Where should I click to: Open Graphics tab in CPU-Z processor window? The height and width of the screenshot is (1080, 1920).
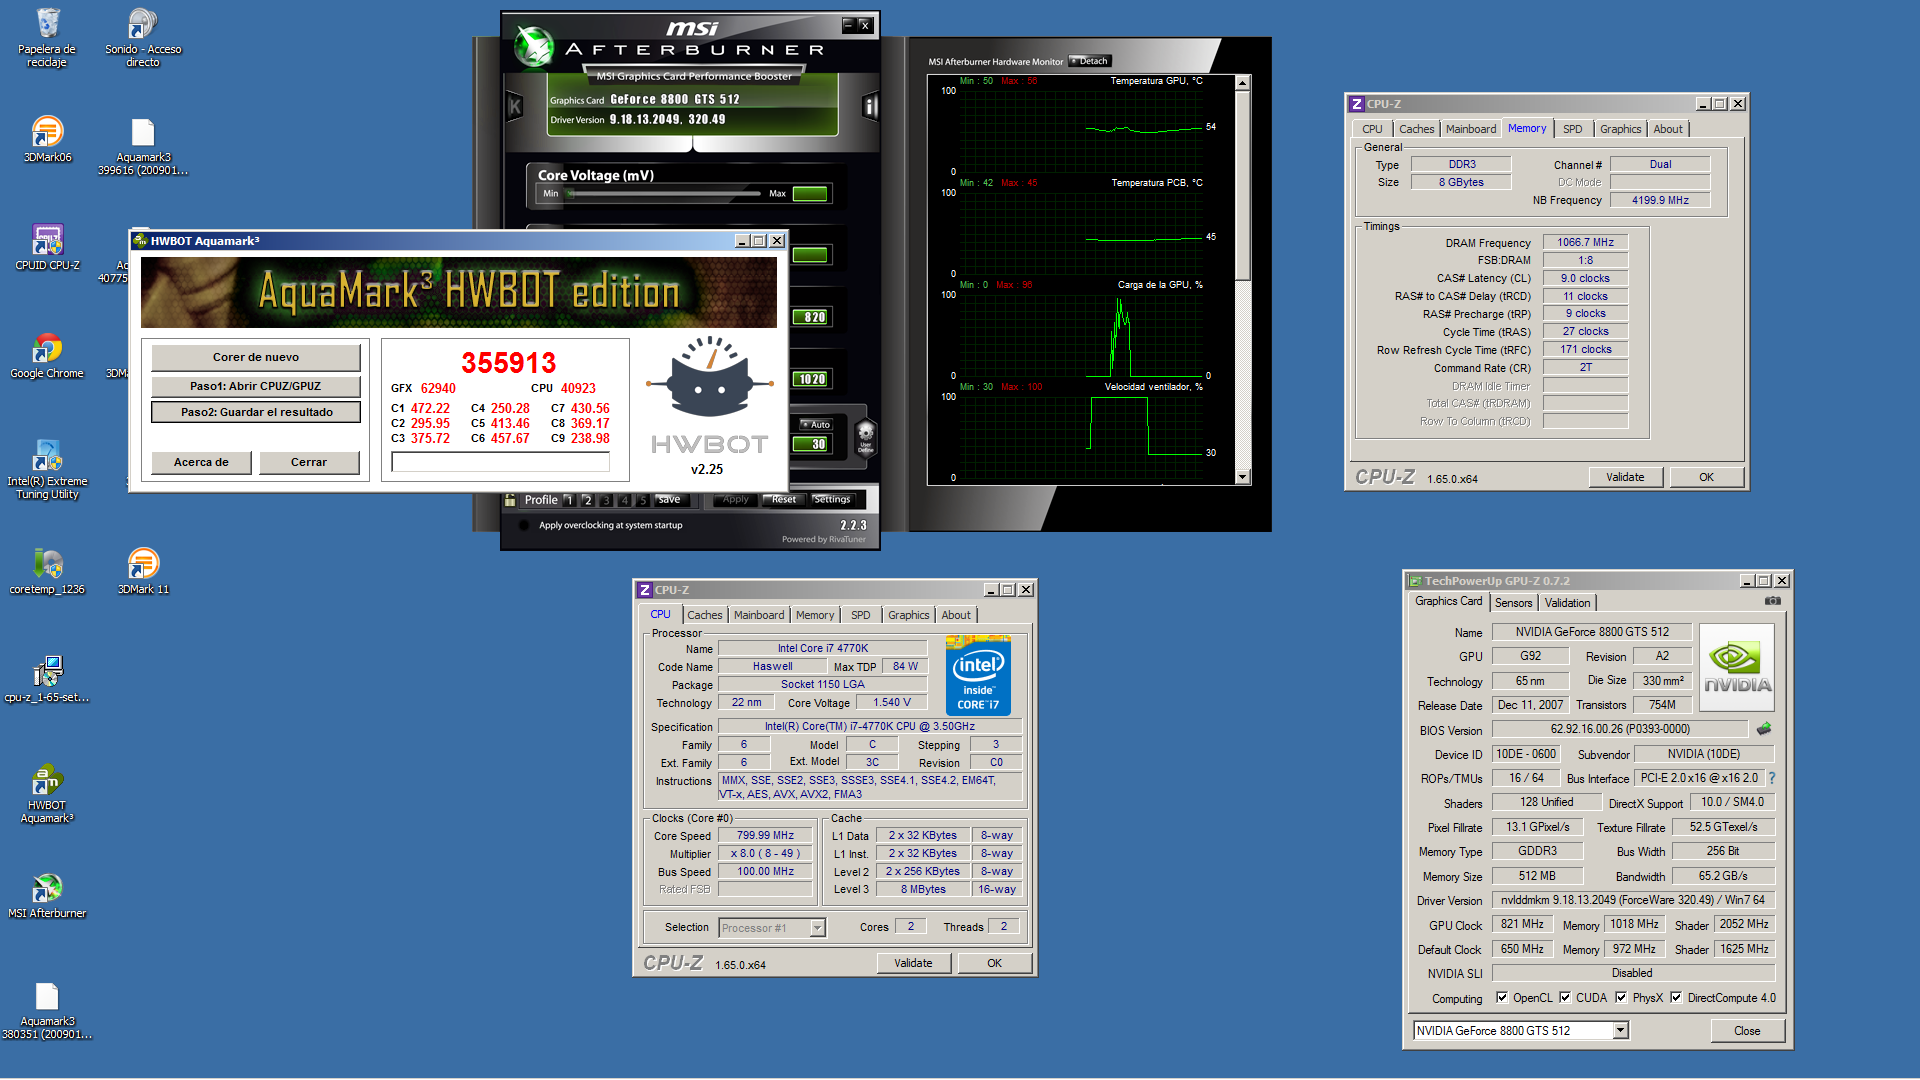click(908, 615)
